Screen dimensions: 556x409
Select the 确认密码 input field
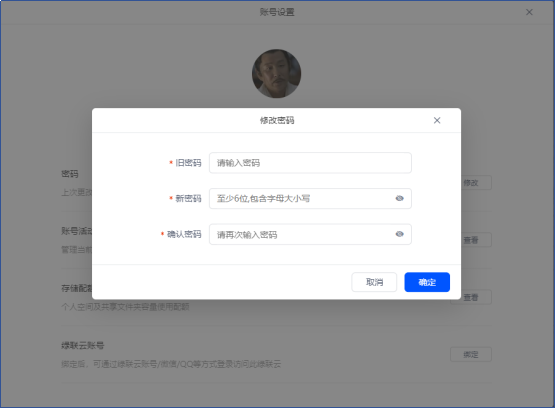point(310,234)
